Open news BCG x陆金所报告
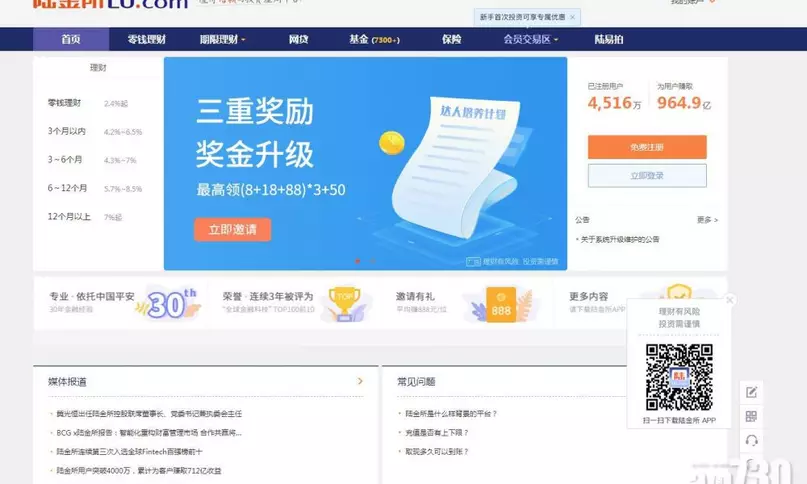This screenshot has height=484, width=807. (149, 433)
